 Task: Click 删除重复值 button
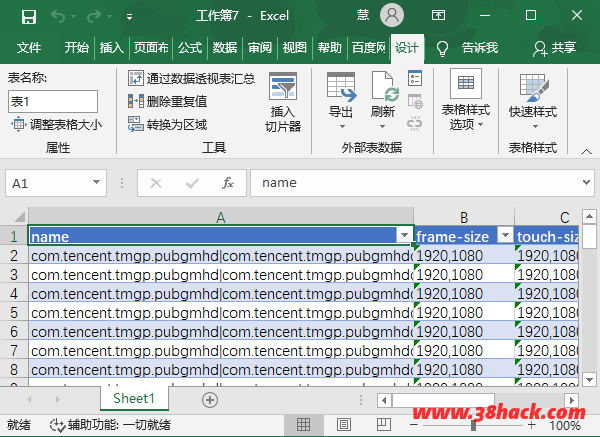(168, 101)
